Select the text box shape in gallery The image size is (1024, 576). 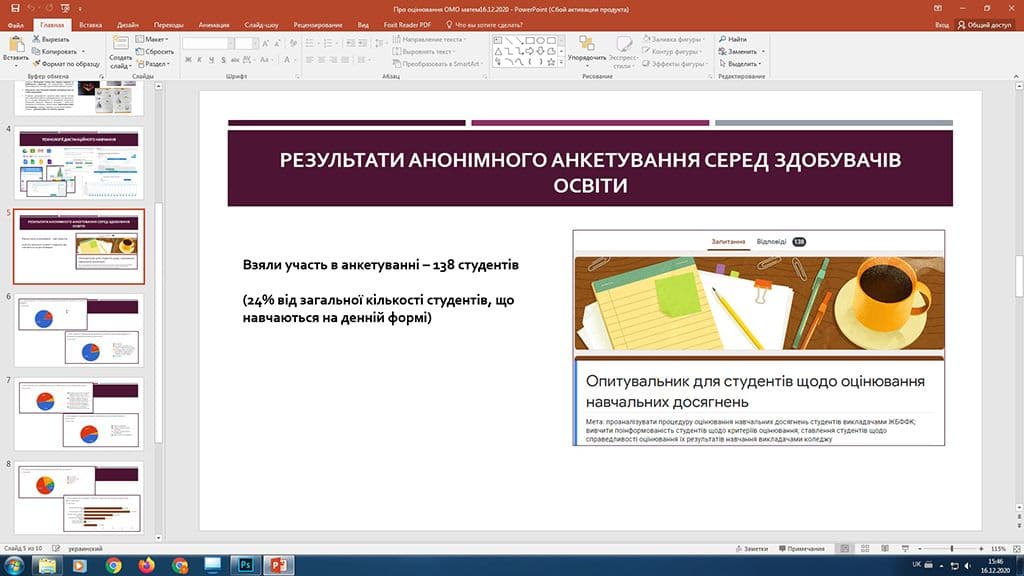pos(498,40)
